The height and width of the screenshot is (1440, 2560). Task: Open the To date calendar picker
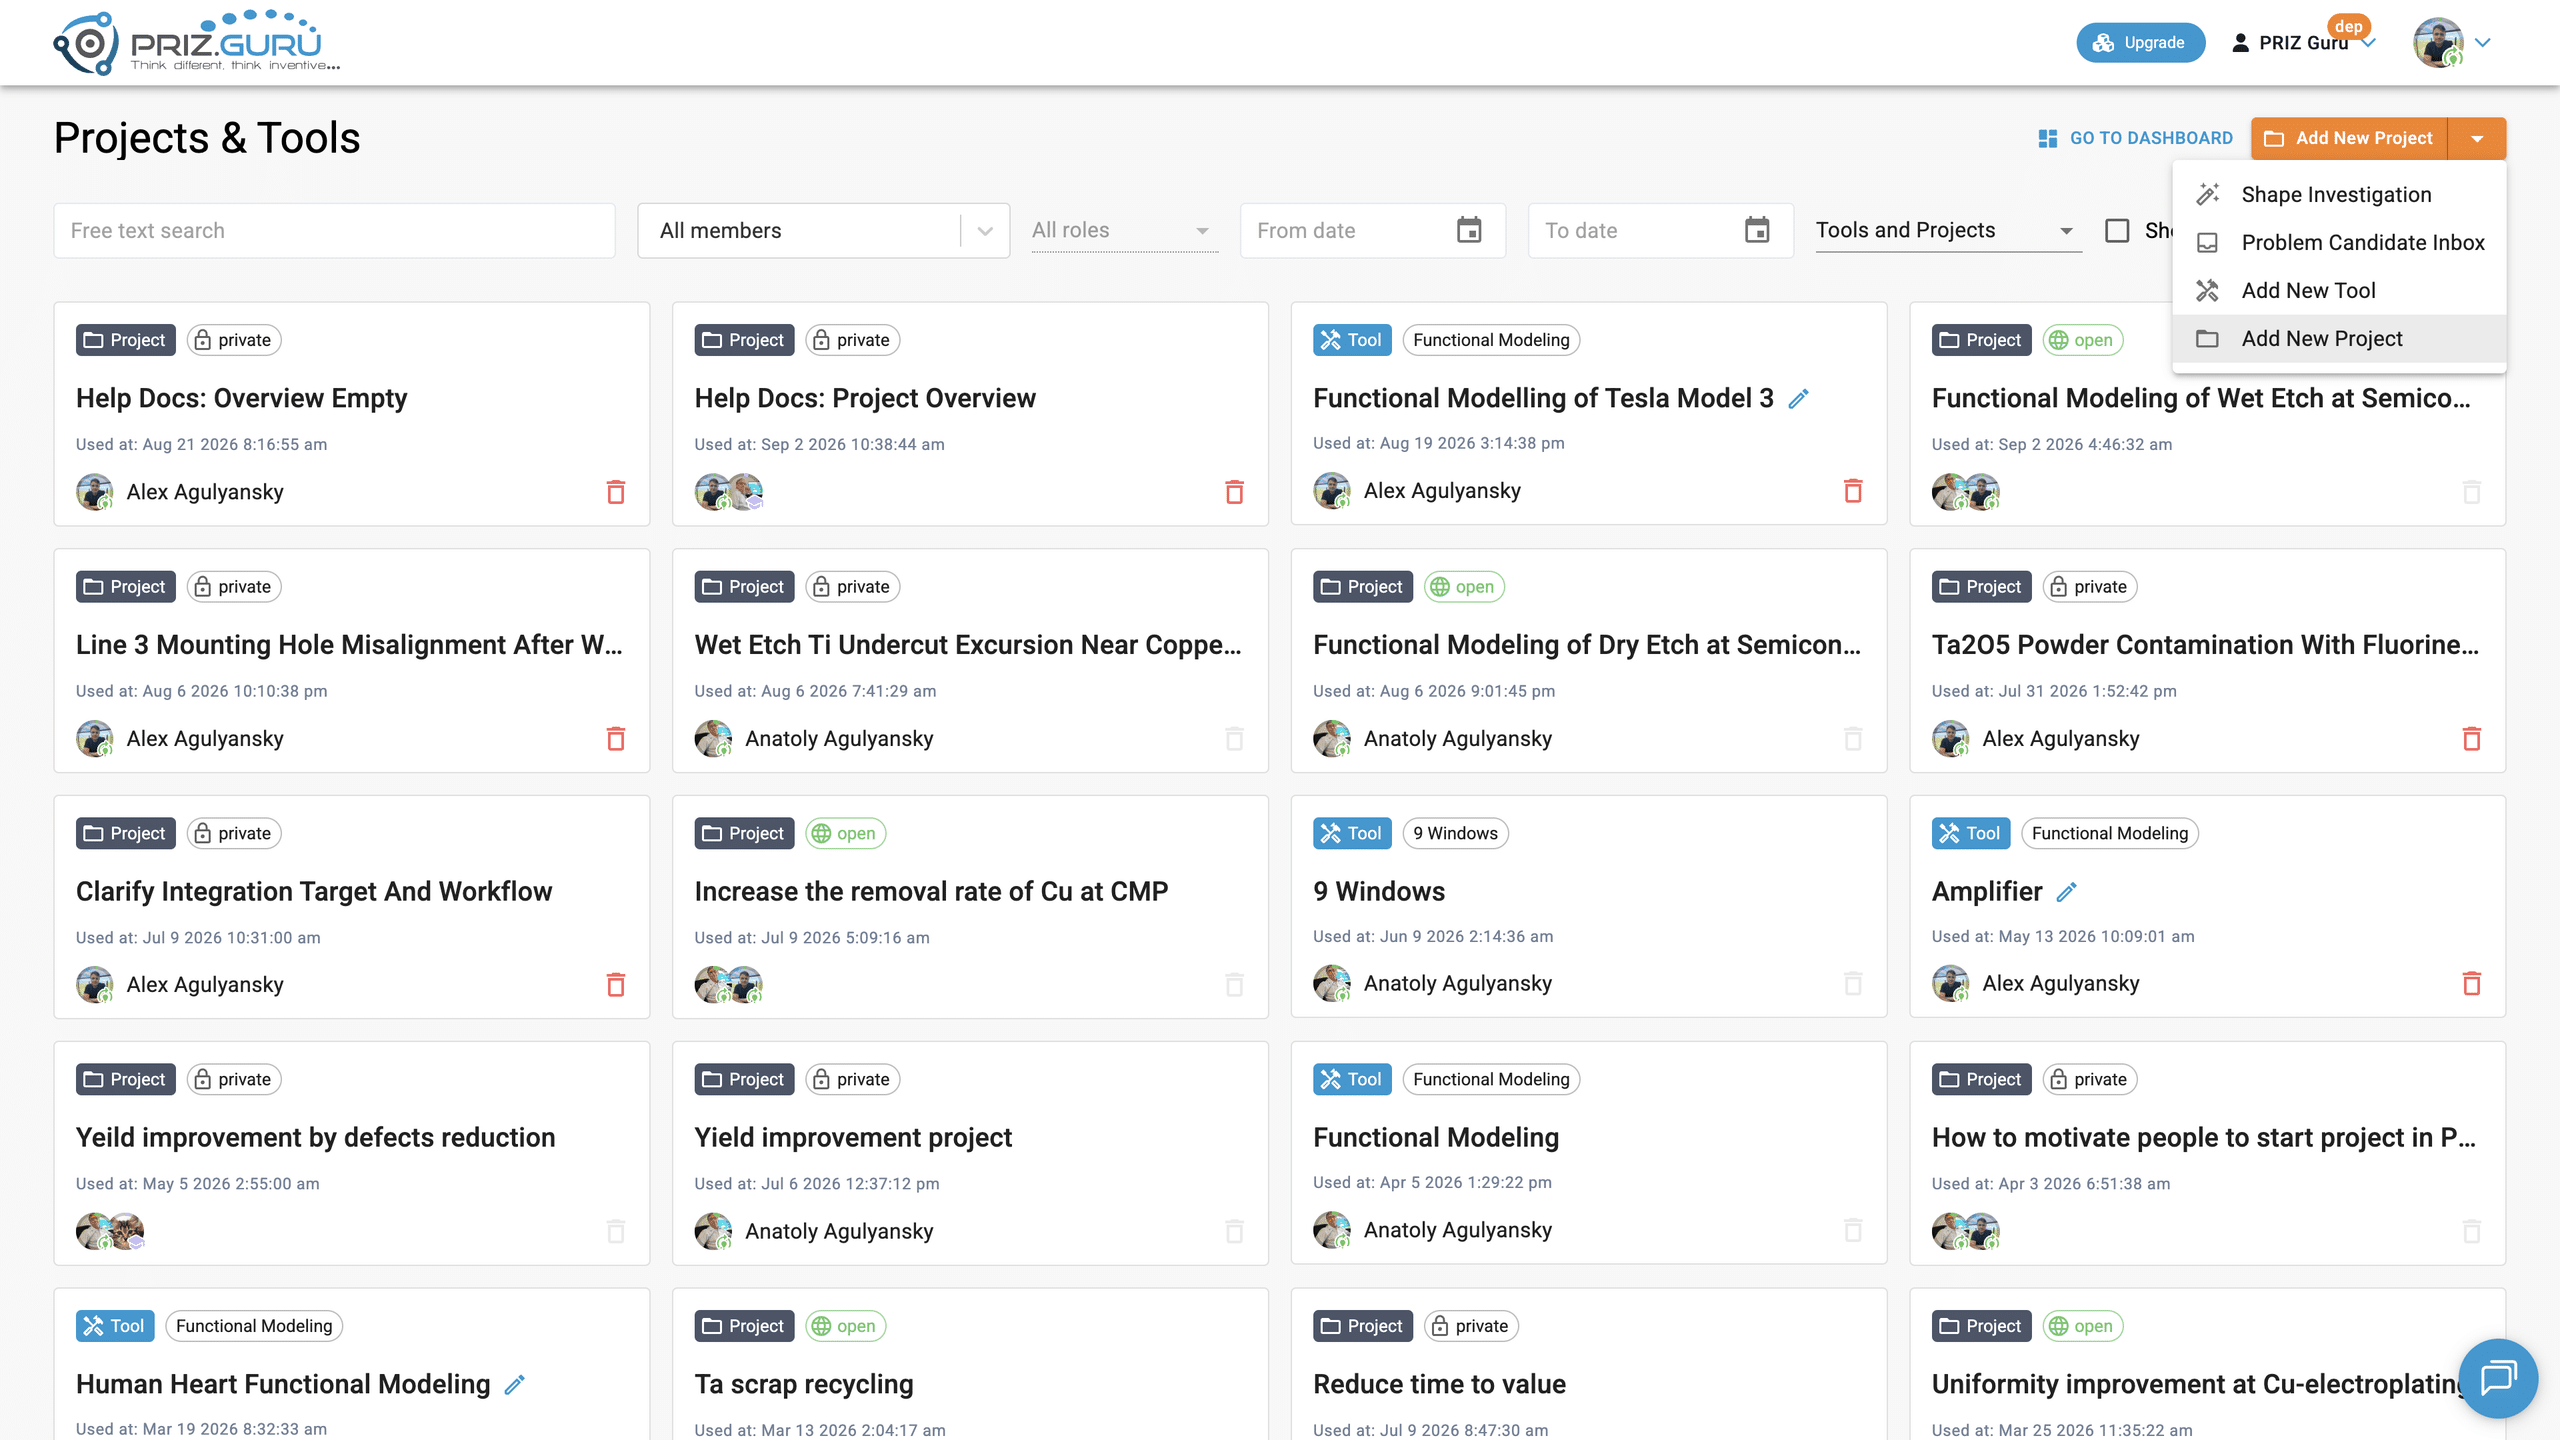pos(1757,230)
